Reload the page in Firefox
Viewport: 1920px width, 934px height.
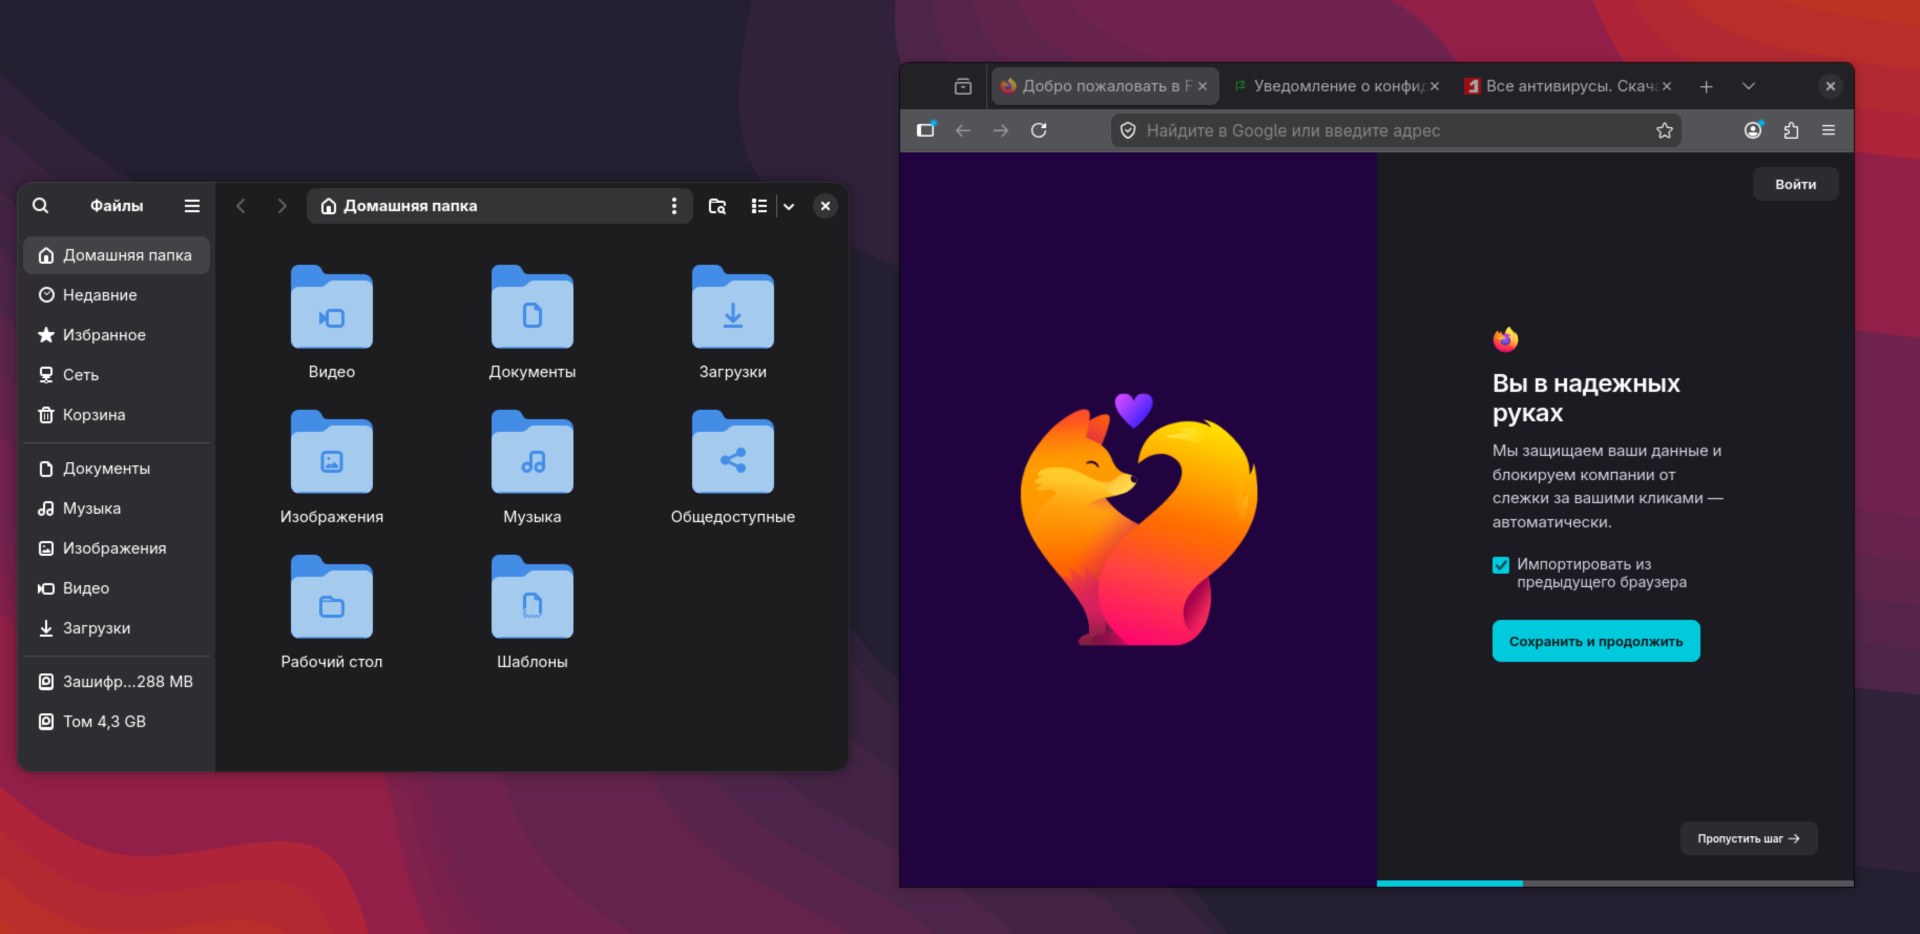click(1039, 131)
